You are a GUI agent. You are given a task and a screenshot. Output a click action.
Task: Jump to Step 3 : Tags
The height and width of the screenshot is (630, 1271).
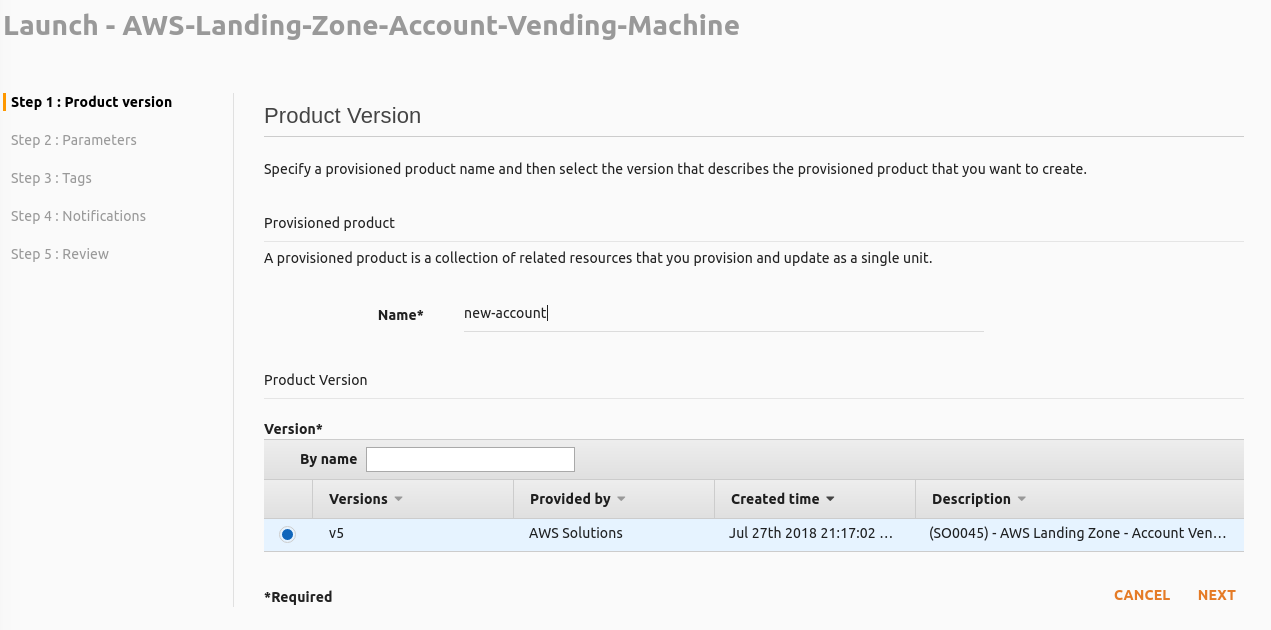pyautogui.click(x=51, y=178)
